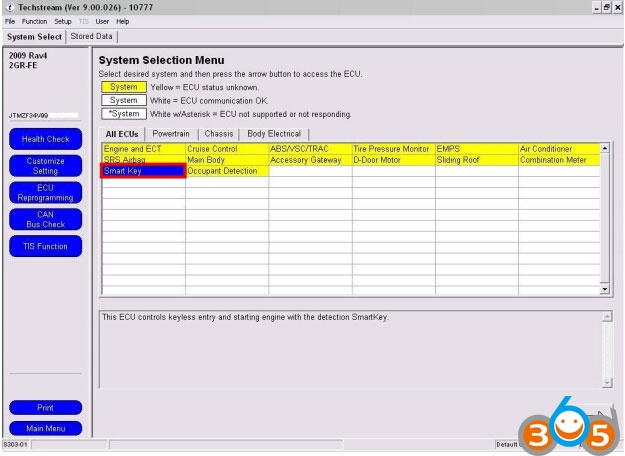
Task: Click the S303-01 status bar code
Action: tap(15, 444)
